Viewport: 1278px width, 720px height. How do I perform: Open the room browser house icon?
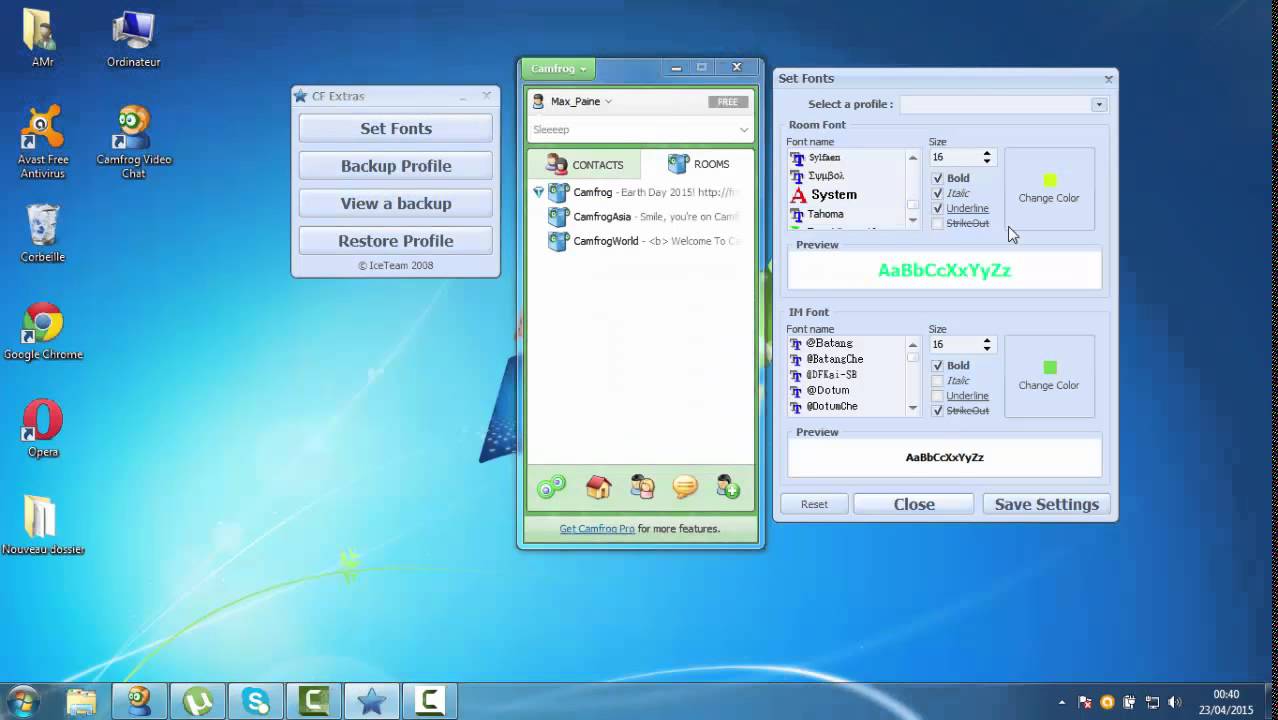tap(598, 487)
